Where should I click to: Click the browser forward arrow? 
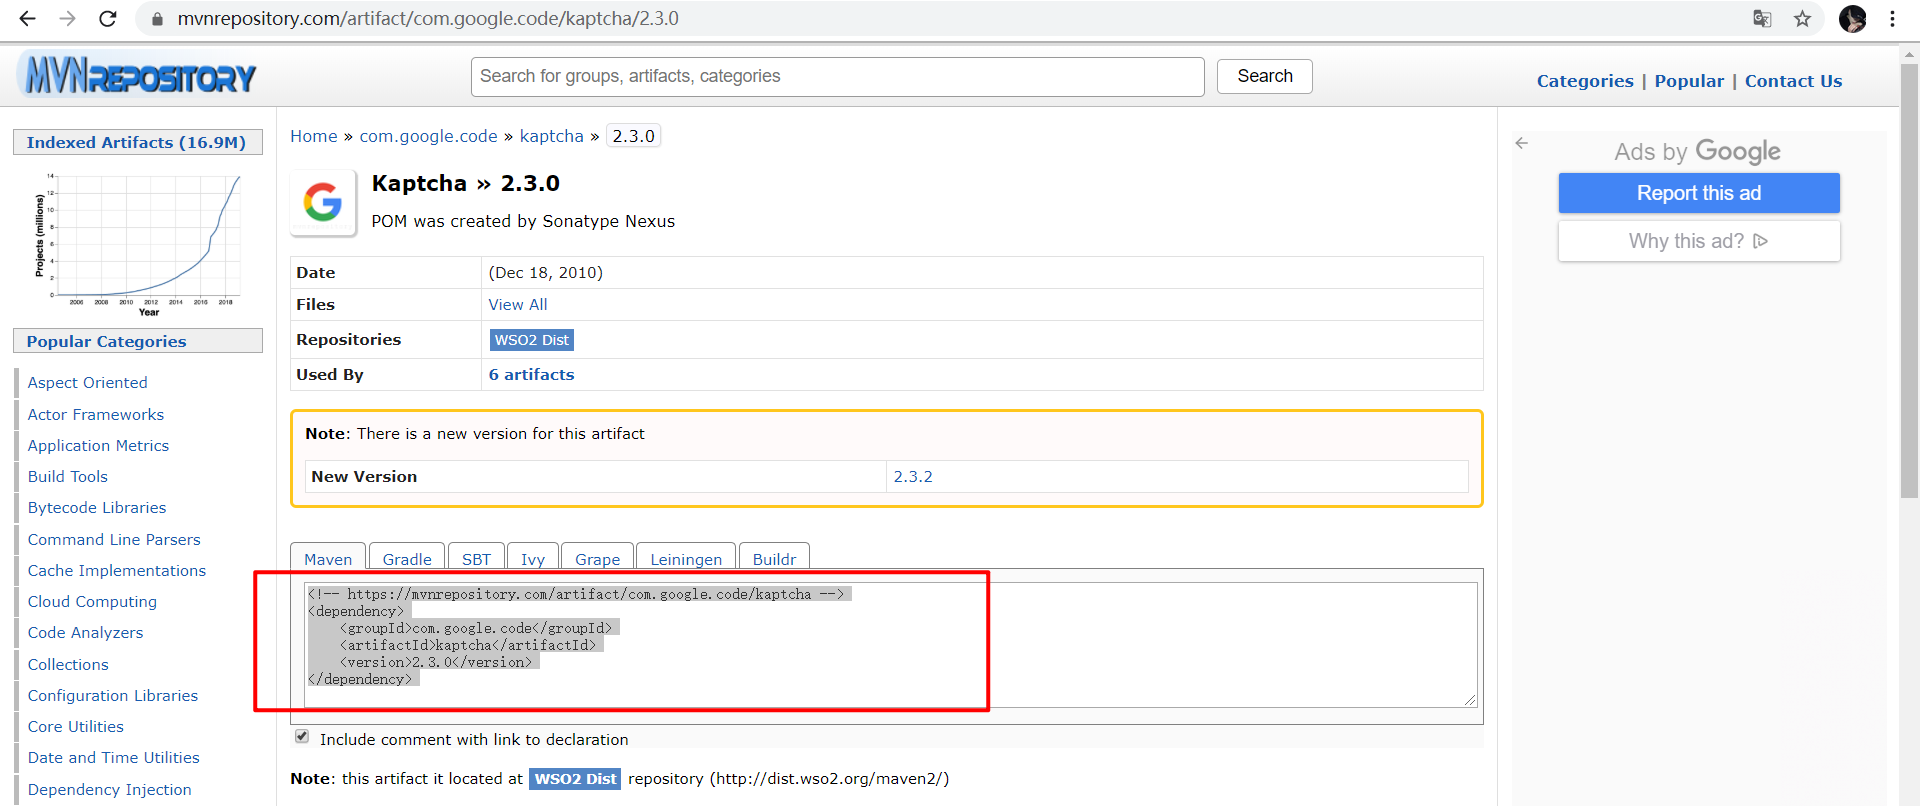(x=67, y=18)
